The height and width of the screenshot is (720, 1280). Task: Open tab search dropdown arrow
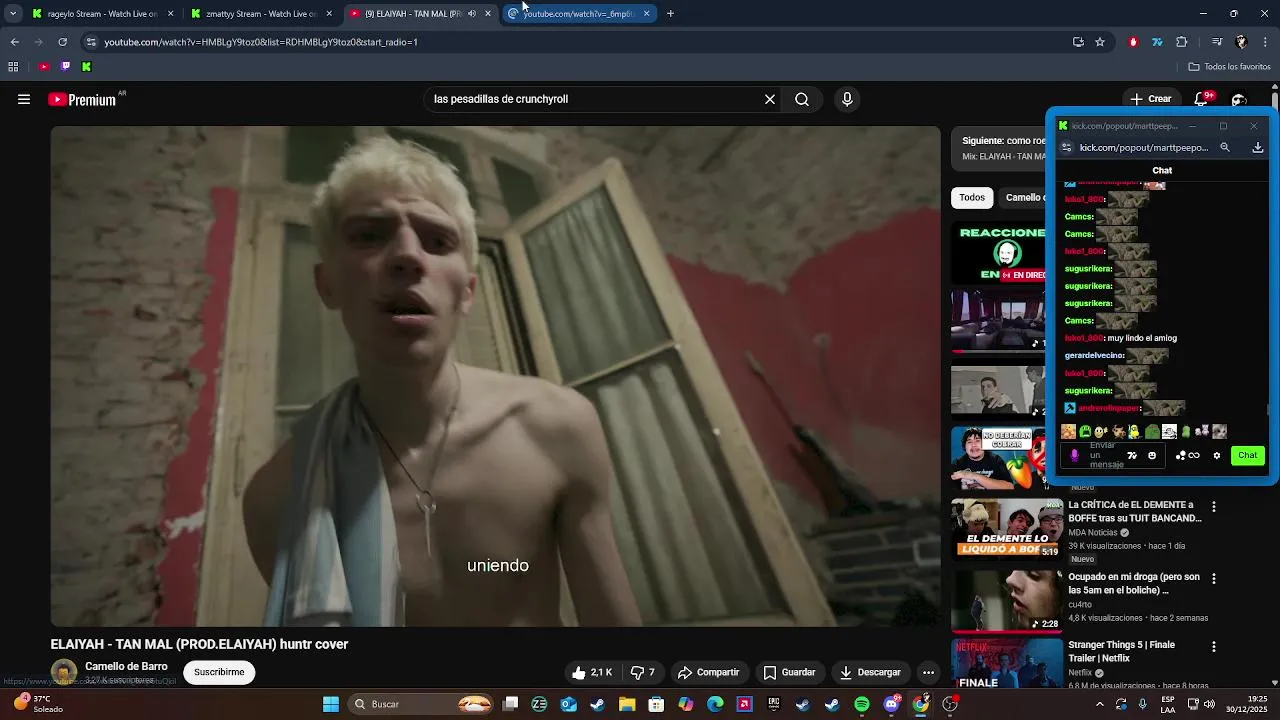[x=13, y=14]
